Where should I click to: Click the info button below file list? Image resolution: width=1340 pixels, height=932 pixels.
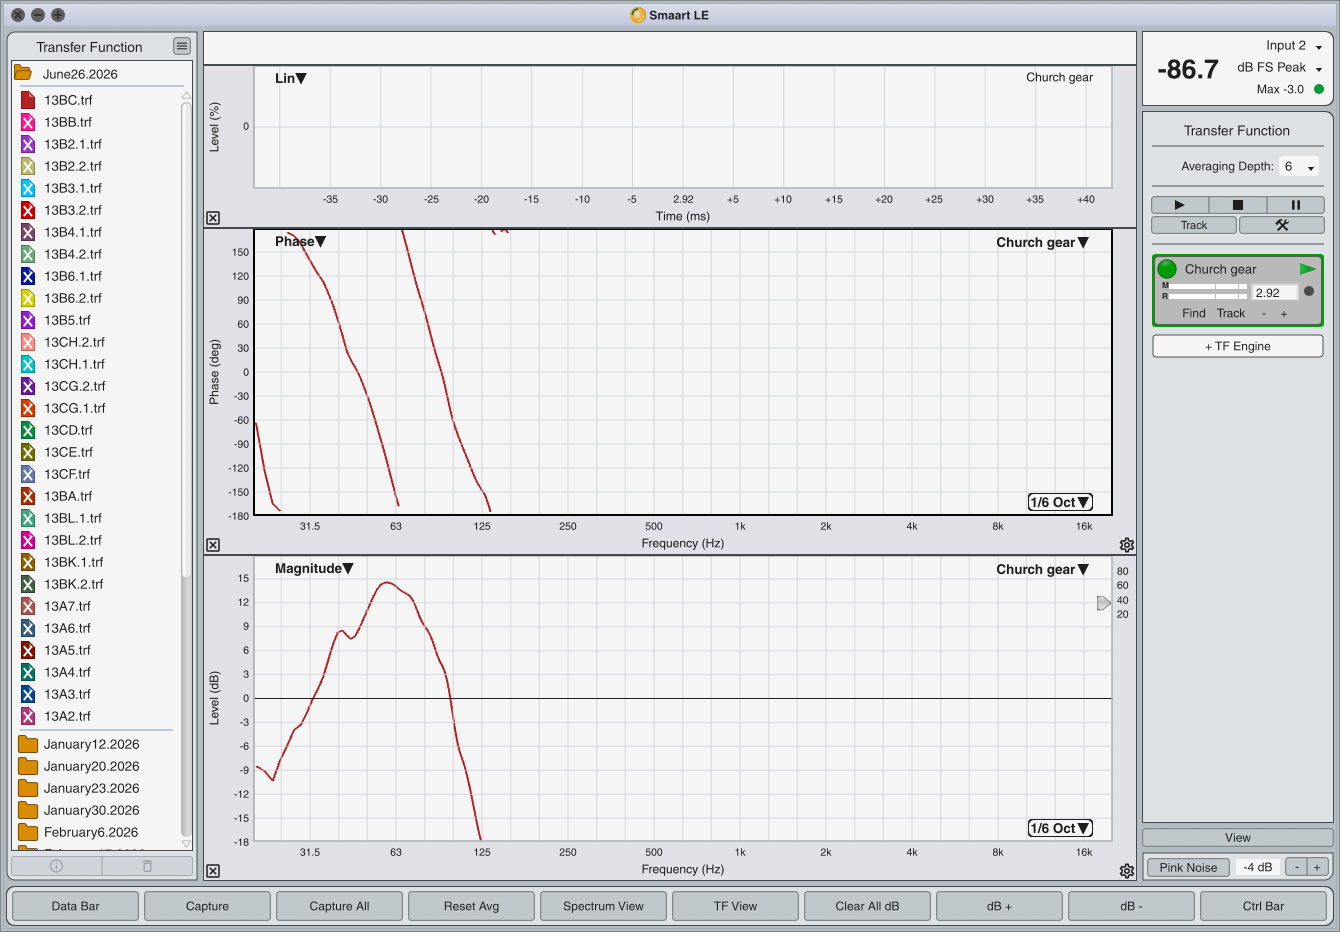56,866
